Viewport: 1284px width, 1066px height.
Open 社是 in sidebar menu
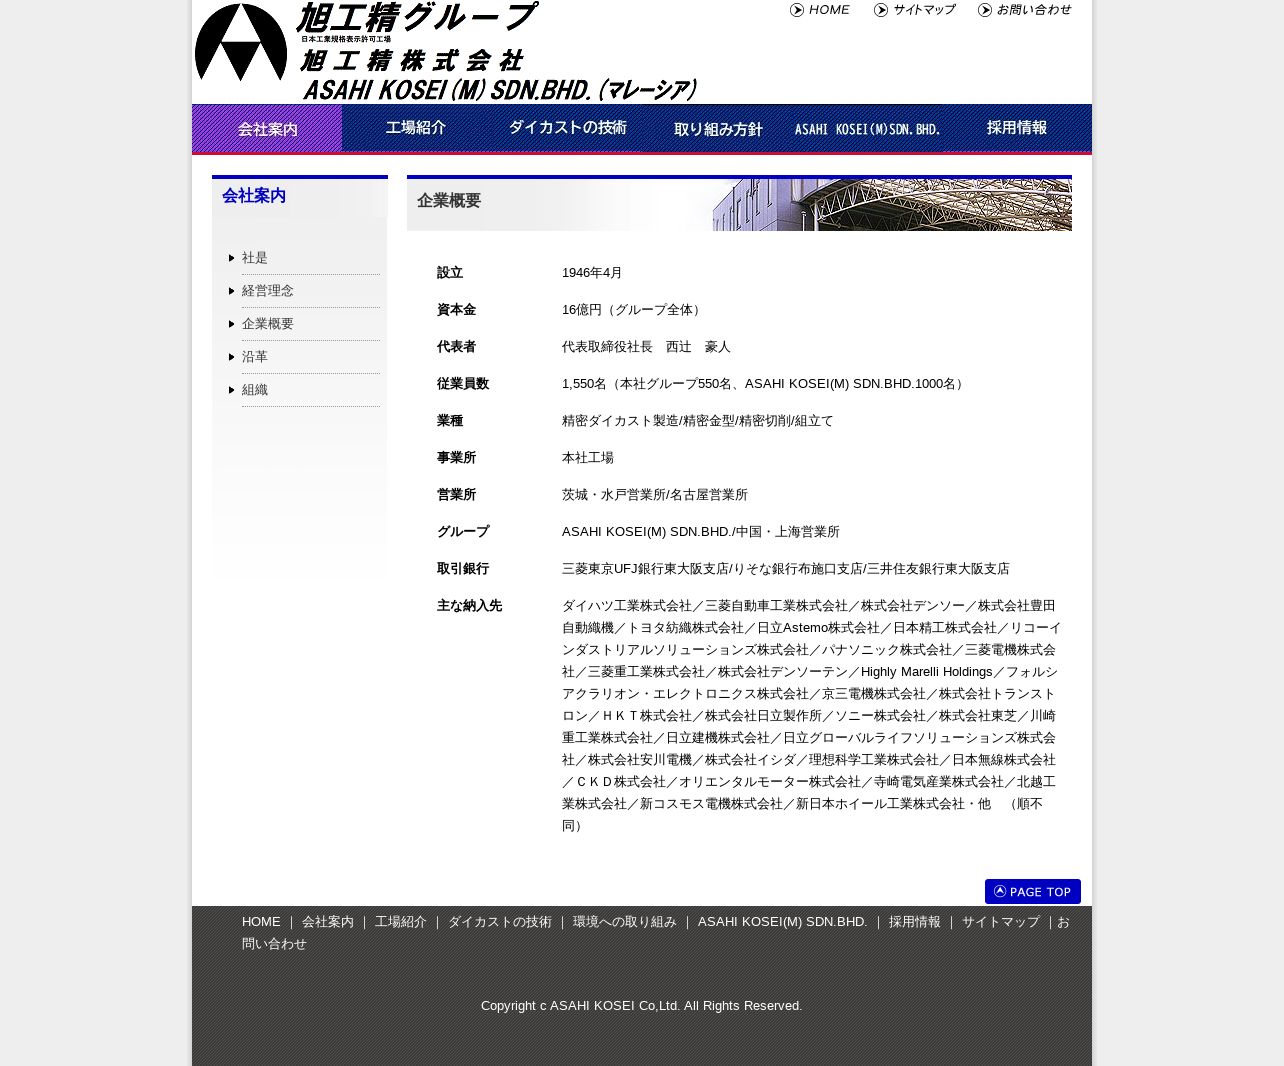255,258
